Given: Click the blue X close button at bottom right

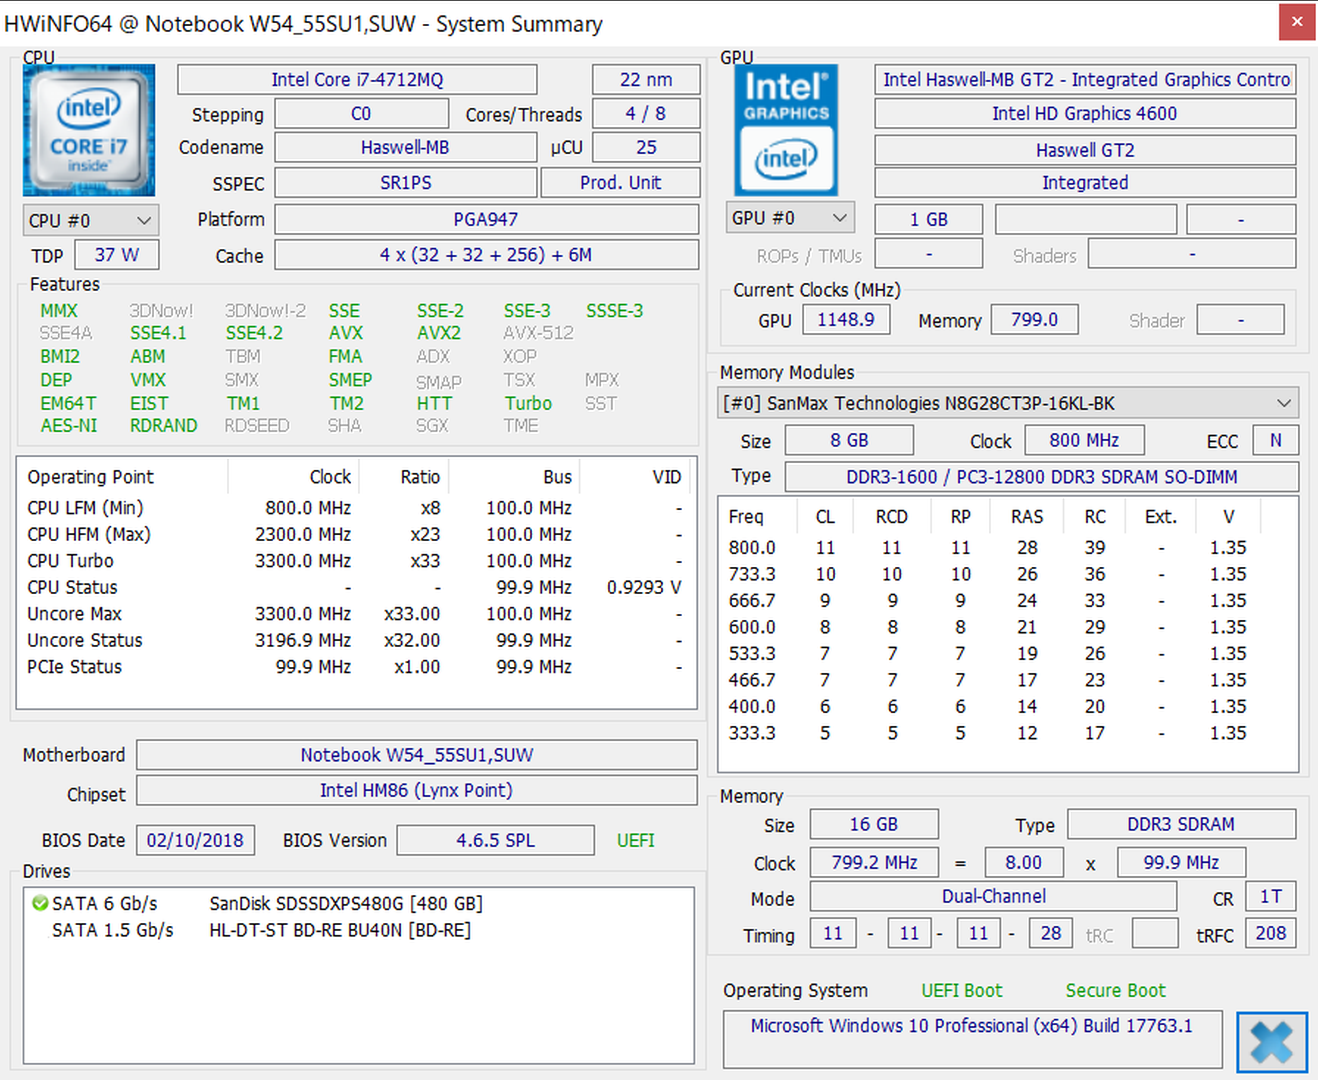Looking at the screenshot, I should click(x=1272, y=1042).
